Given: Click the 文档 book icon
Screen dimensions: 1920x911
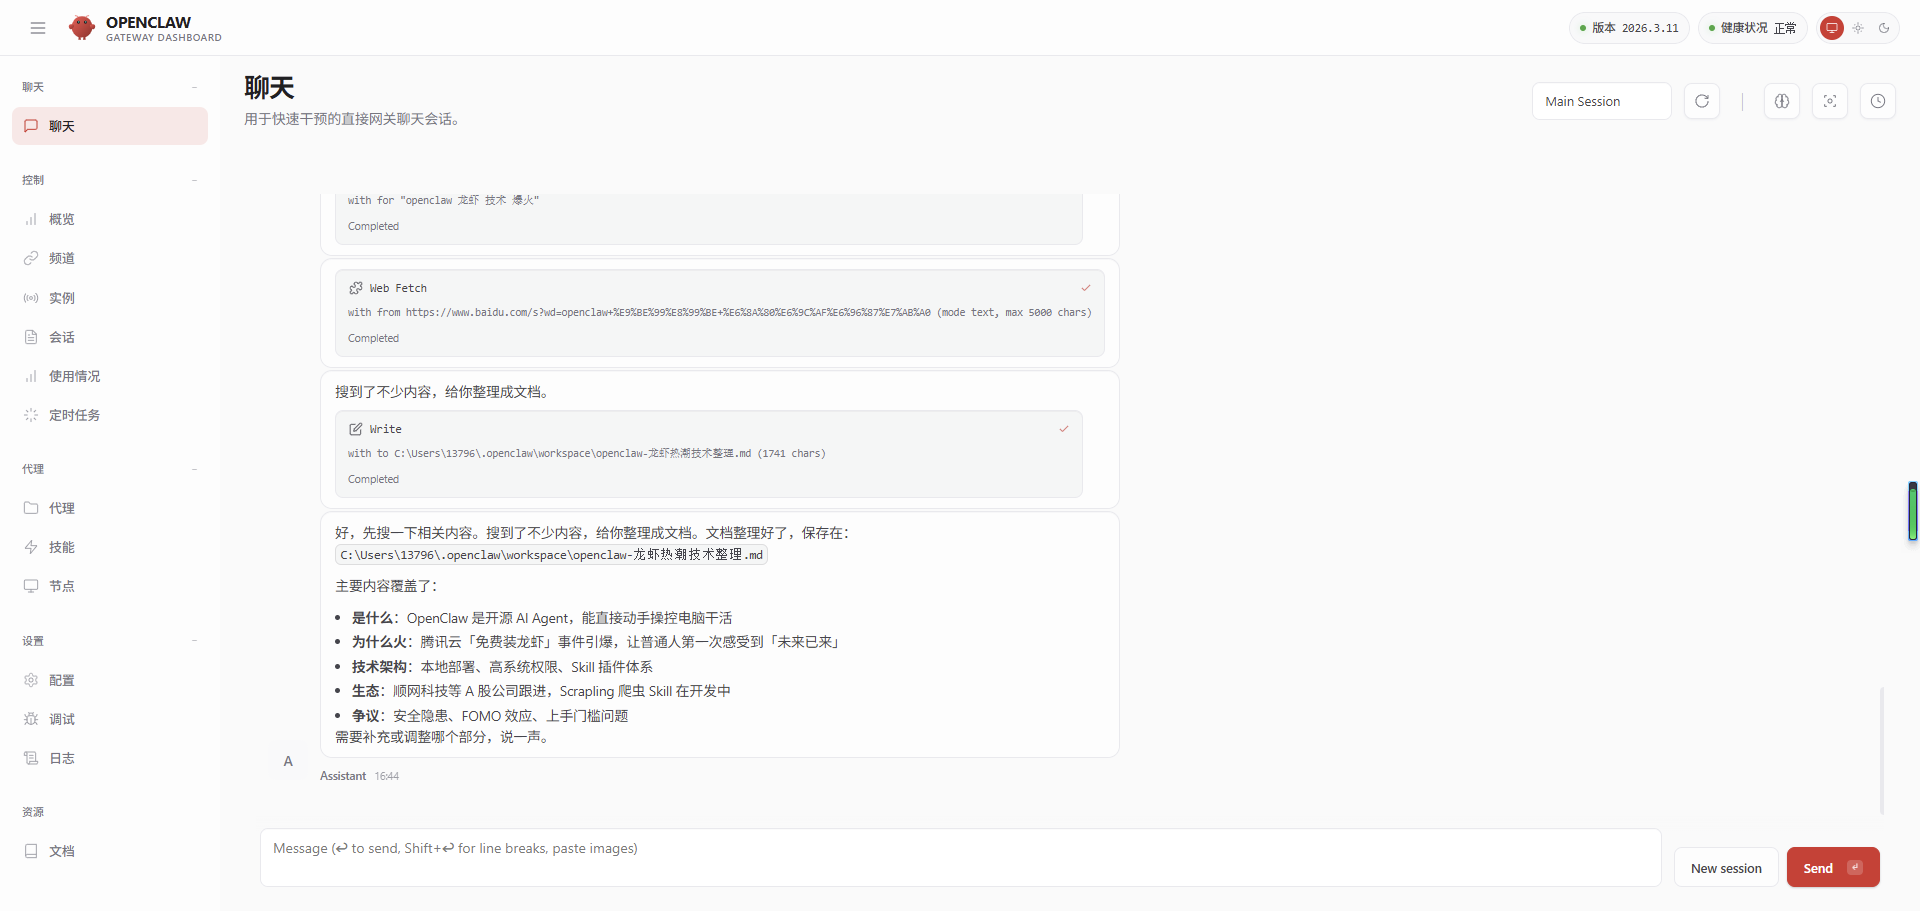Looking at the screenshot, I should click(31, 851).
